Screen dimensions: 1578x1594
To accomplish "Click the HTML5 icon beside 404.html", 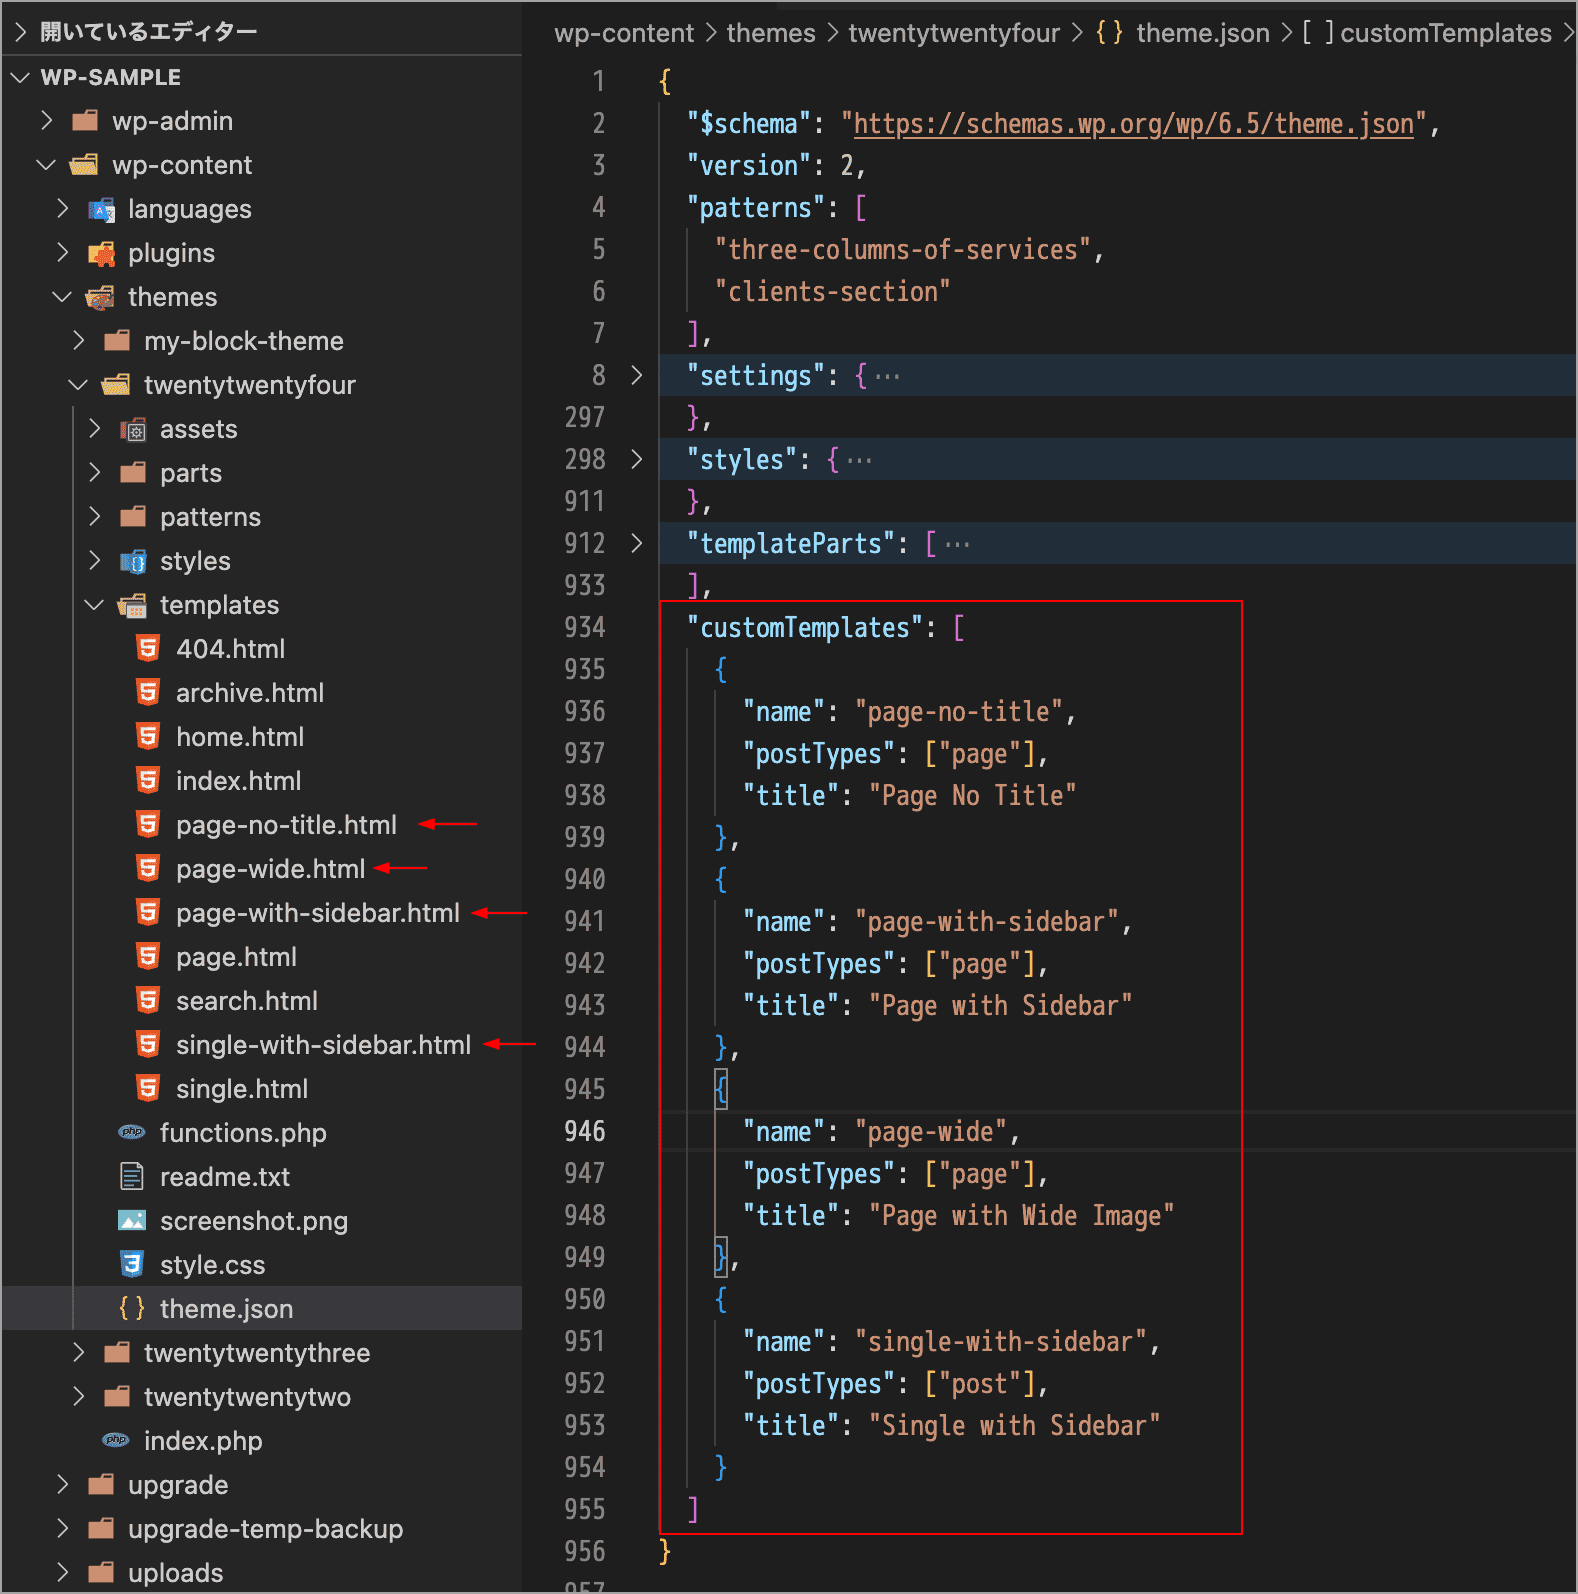I will [x=148, y=649].
